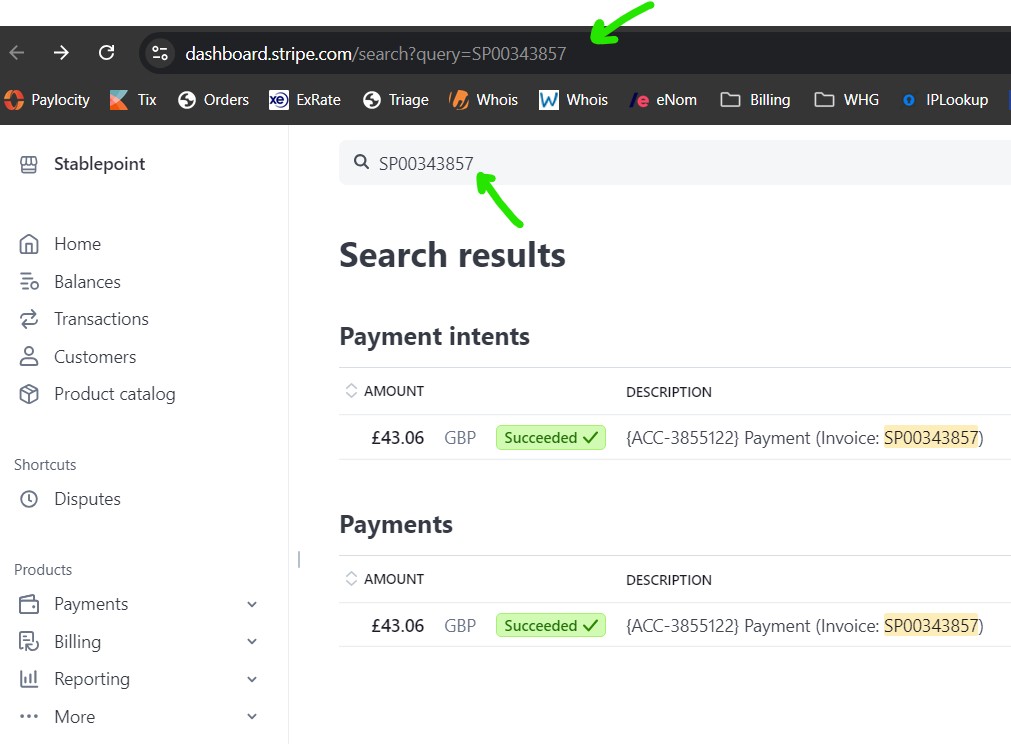This screenshot has width=1011, height=744.
Task: Open the Disputes shortcut
Action: (87, 499)
